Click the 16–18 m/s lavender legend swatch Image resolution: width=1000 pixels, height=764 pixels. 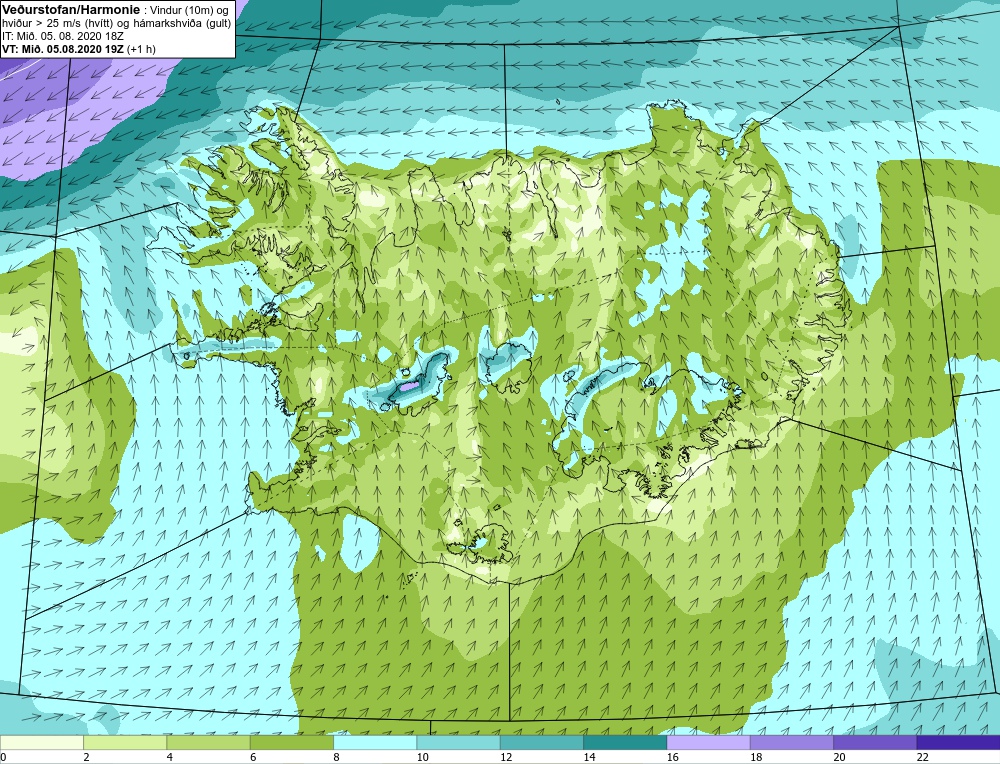coord(708,743)
